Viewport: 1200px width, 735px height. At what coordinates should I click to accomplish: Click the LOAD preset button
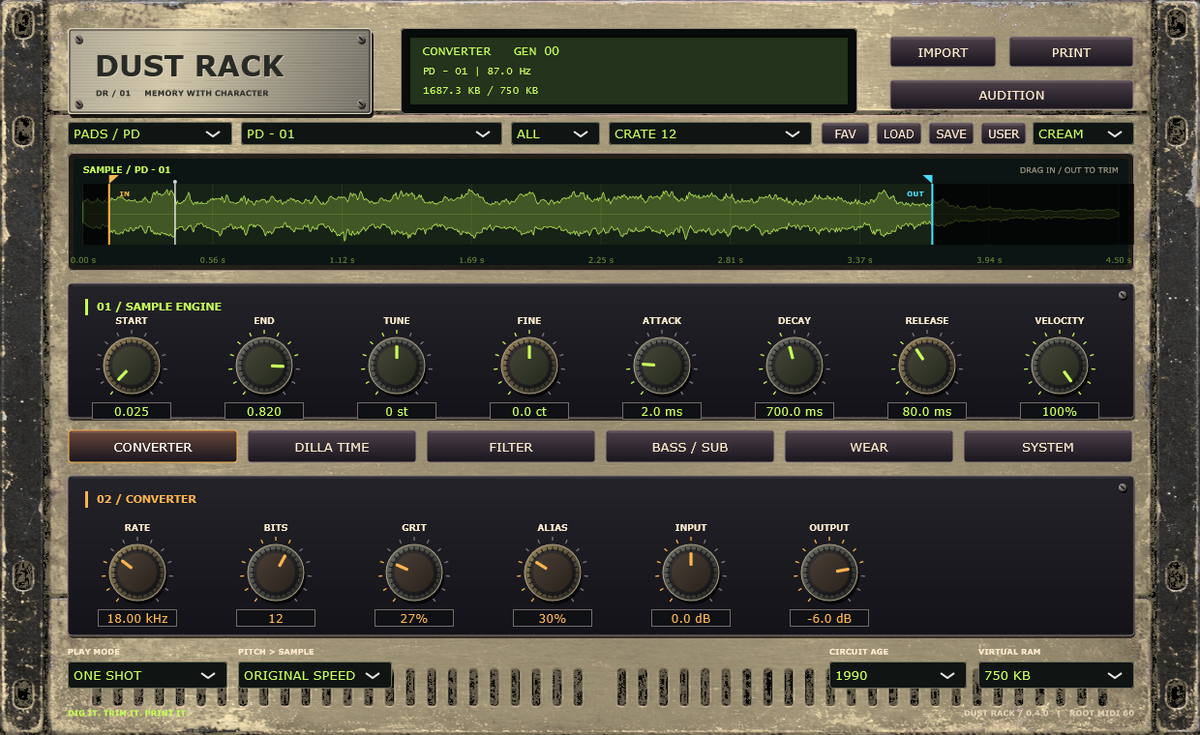point(898,134)
